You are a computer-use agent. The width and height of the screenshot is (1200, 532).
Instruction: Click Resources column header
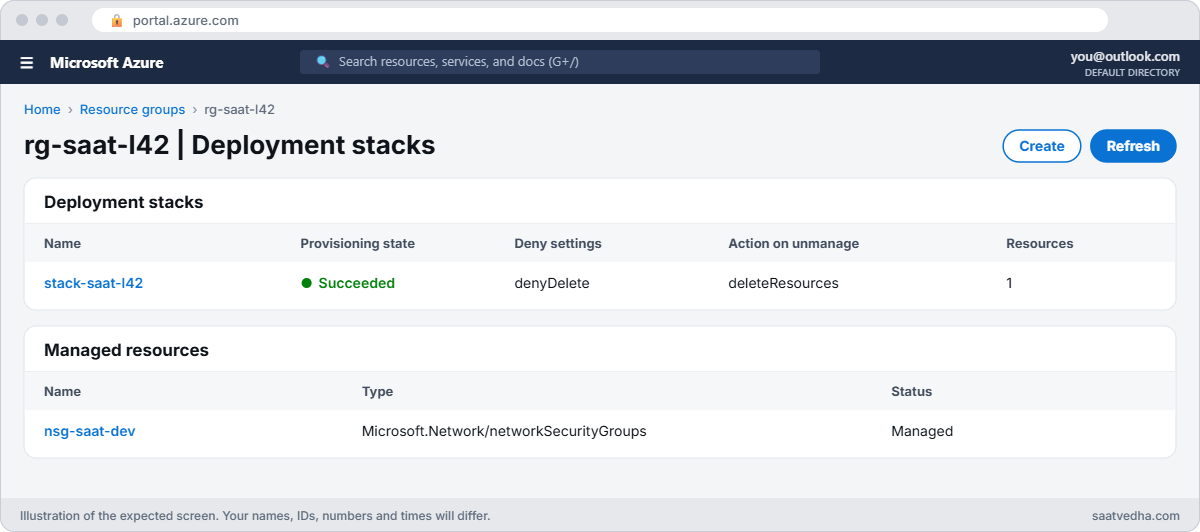click(x=1039, y=243)
